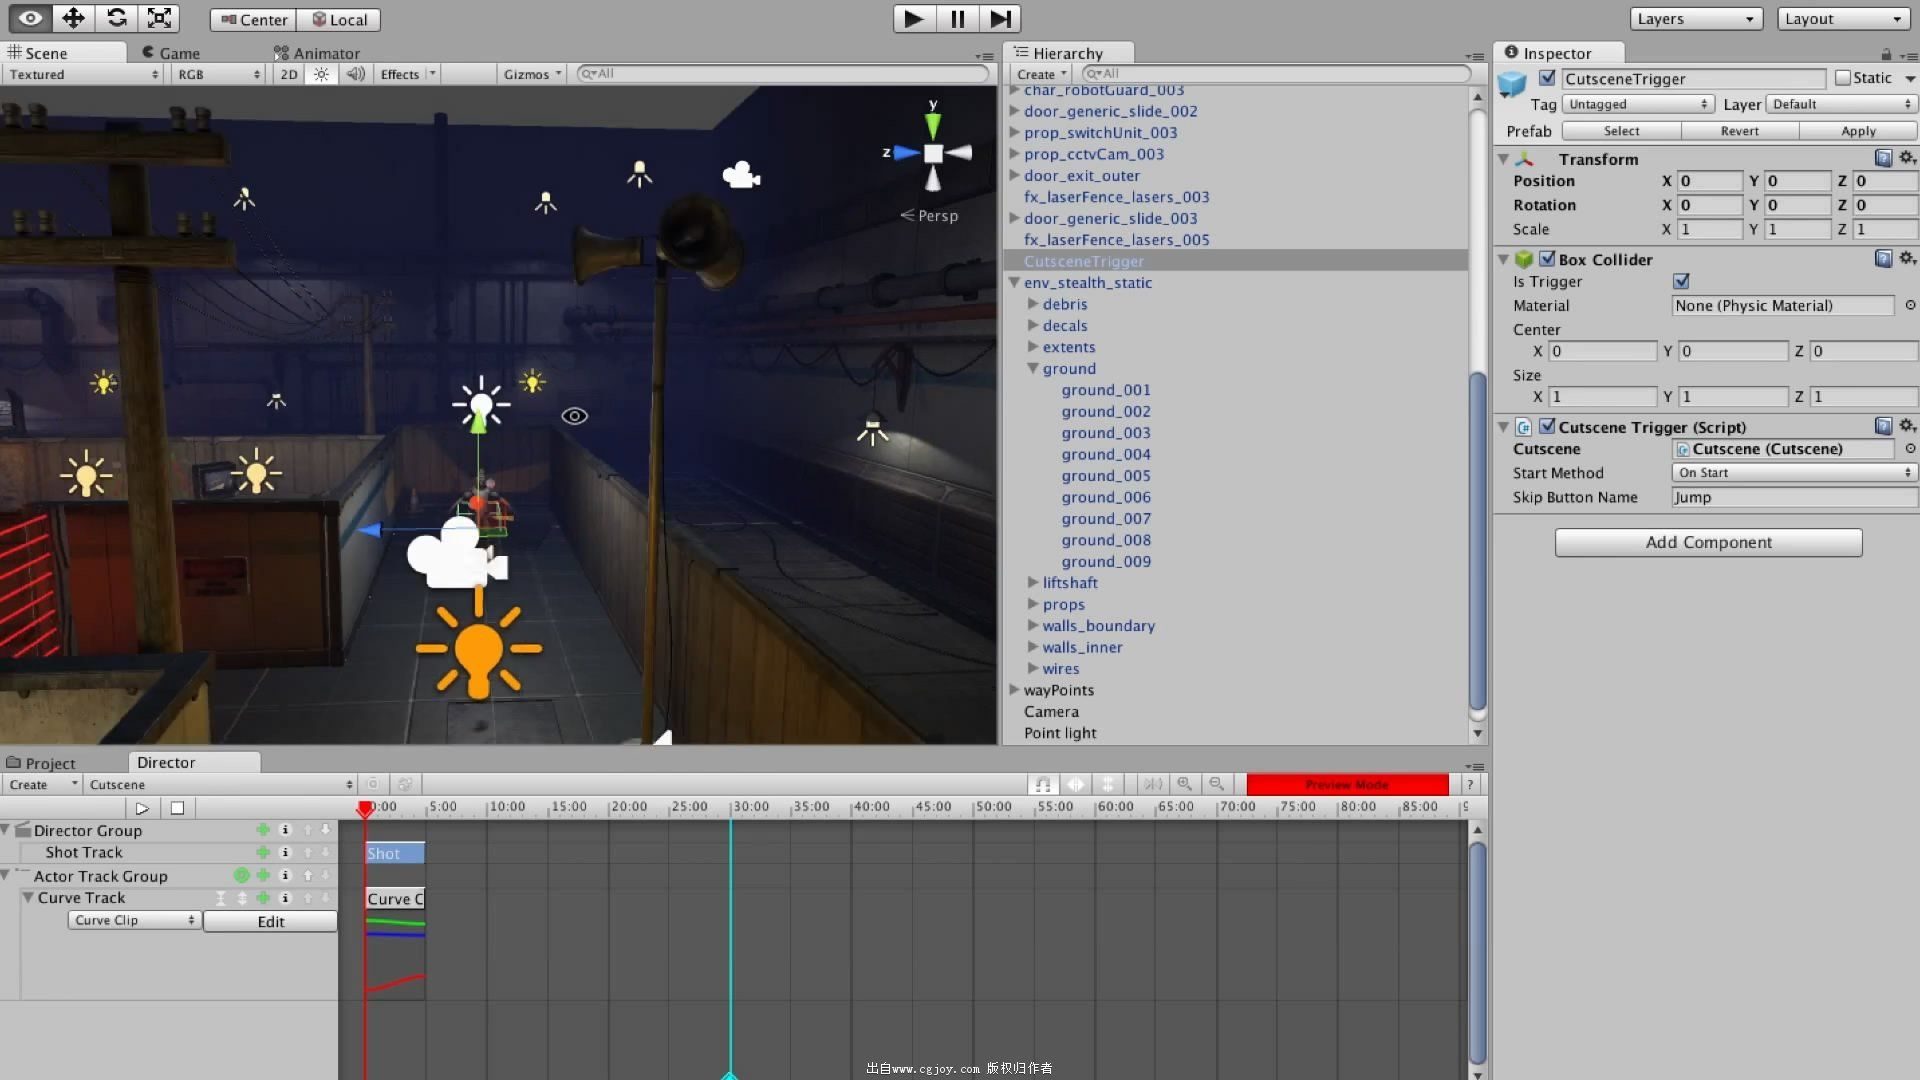Click Director timeline play arrow
The height and width of the screenshot is (1080, 1920).
142,808
